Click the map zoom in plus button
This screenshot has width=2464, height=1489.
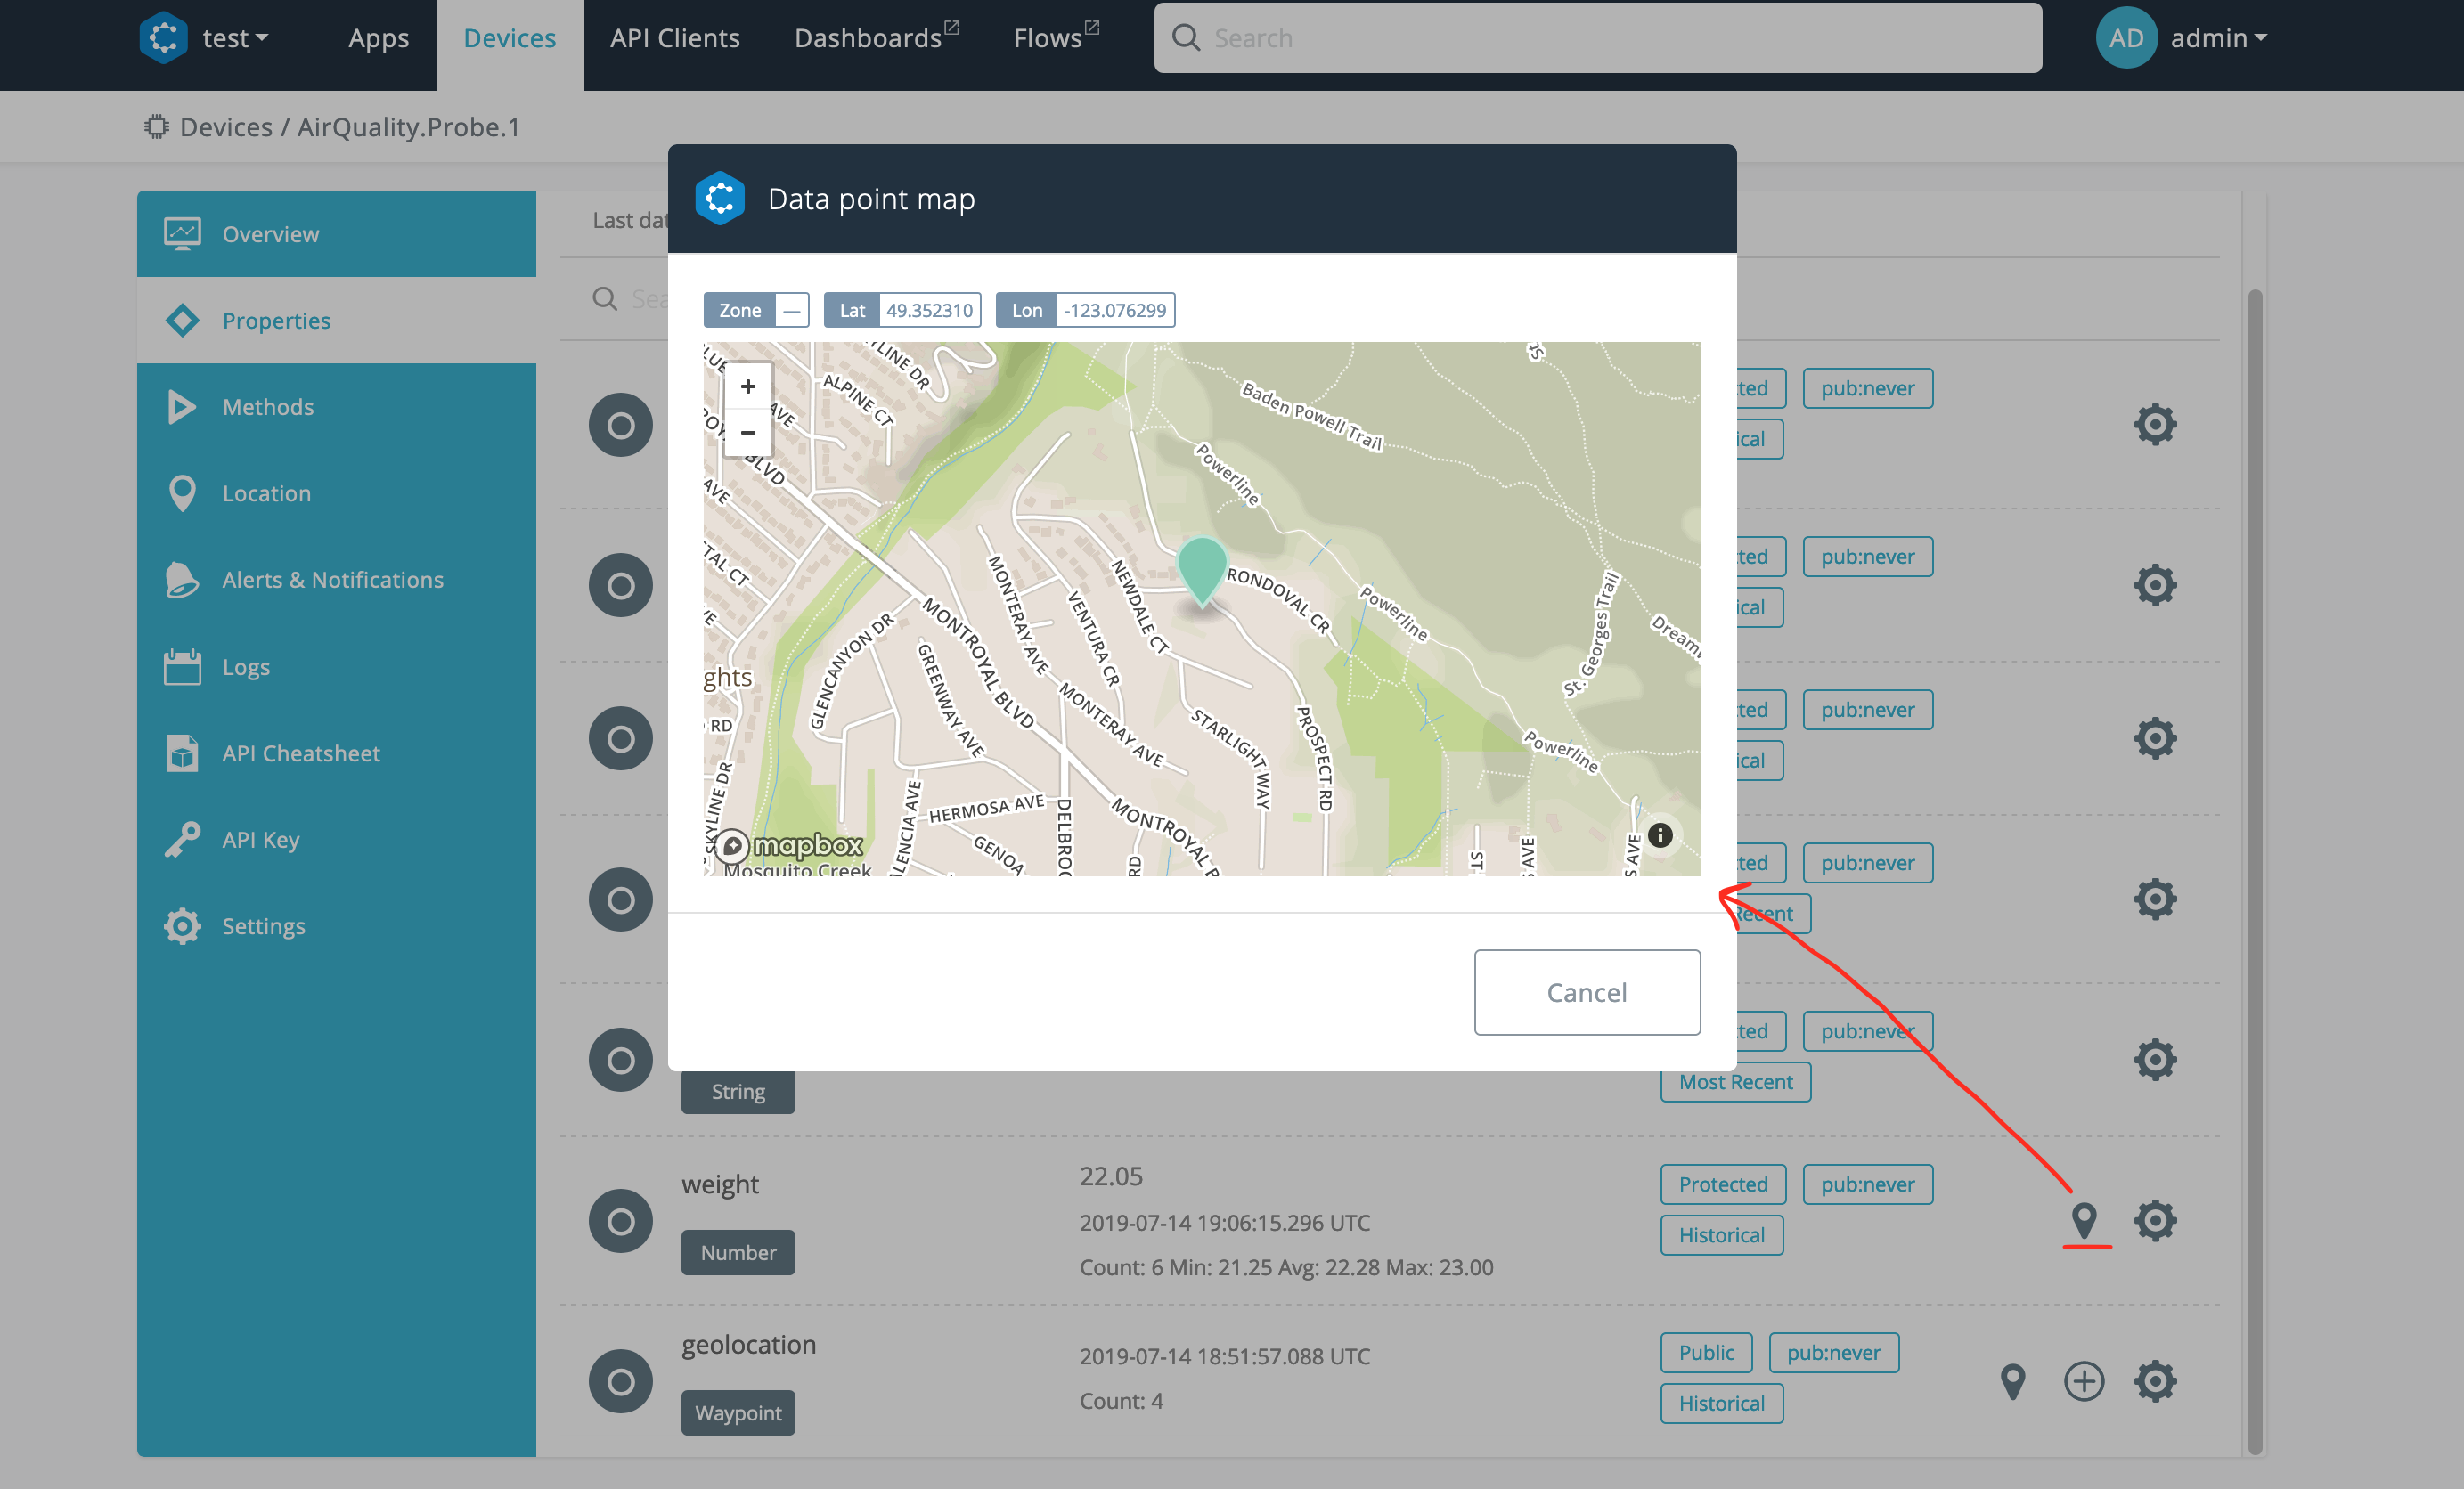tap(747, 387)
